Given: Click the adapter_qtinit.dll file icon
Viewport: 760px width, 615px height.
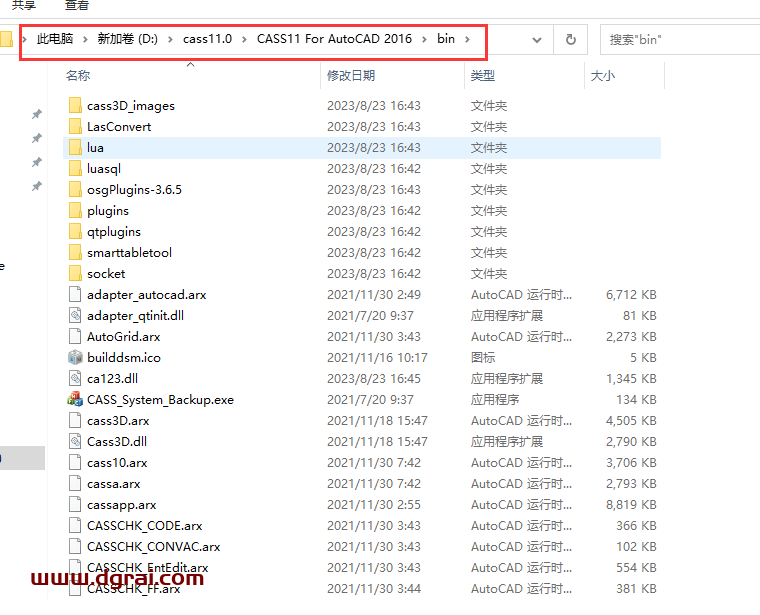Looking at the screenshot, I should tap(75, 315).
